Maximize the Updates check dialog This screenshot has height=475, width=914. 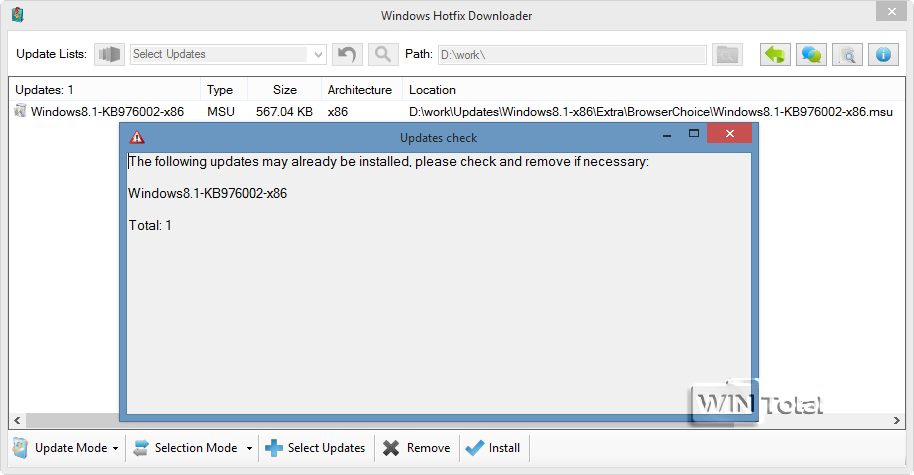[694, 133]
